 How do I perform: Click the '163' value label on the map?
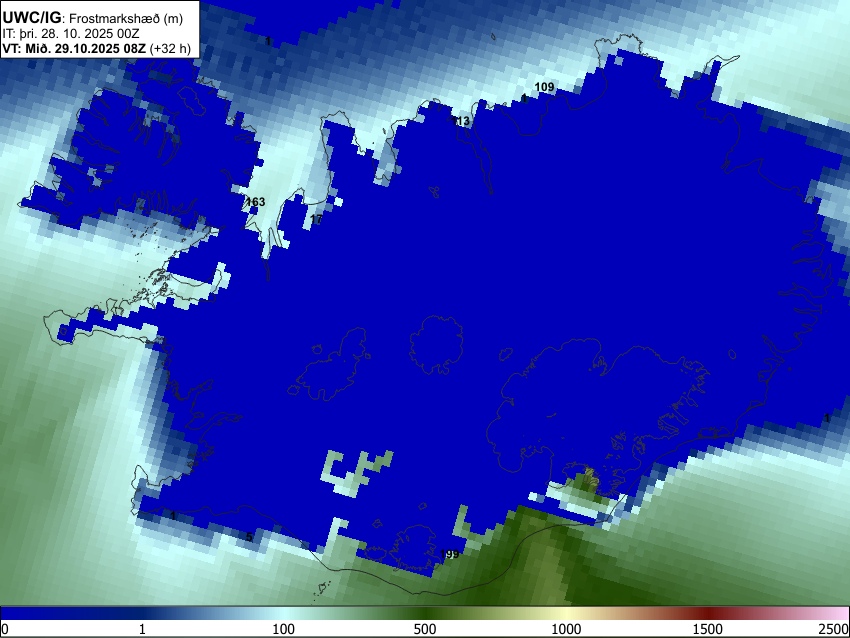point(255,202)
